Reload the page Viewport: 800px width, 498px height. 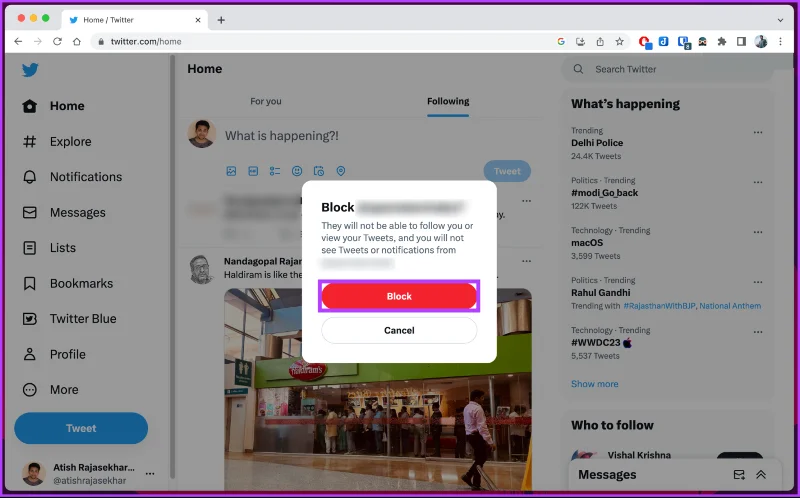tap(57, 42)
